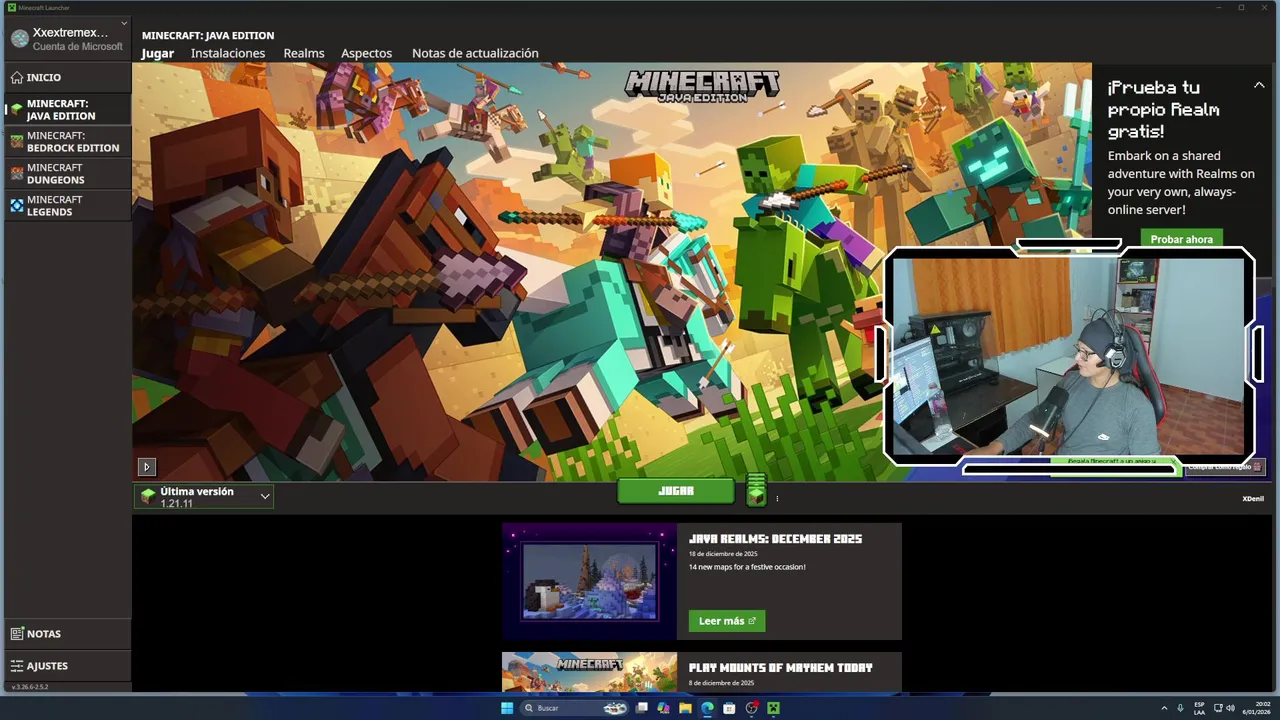Open File Explorer from the taskbar
The image size is (1280, 720).
(x=685, y=708)
